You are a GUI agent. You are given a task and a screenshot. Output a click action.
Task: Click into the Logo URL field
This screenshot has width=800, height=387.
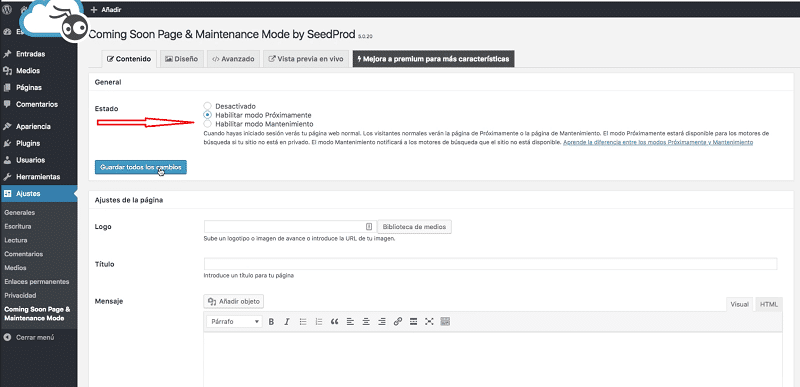click(290, 226)
